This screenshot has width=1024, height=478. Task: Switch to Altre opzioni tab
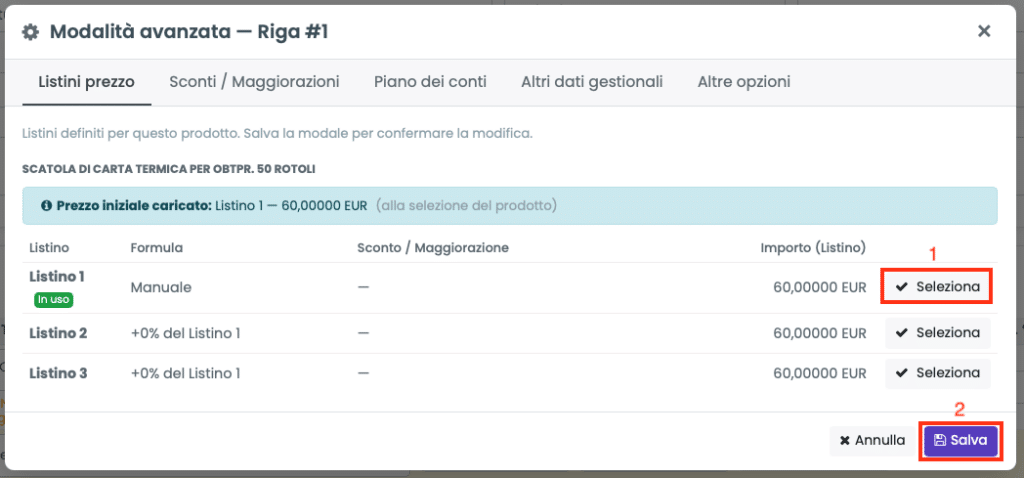pyautogui.click(x=744, y=82)
